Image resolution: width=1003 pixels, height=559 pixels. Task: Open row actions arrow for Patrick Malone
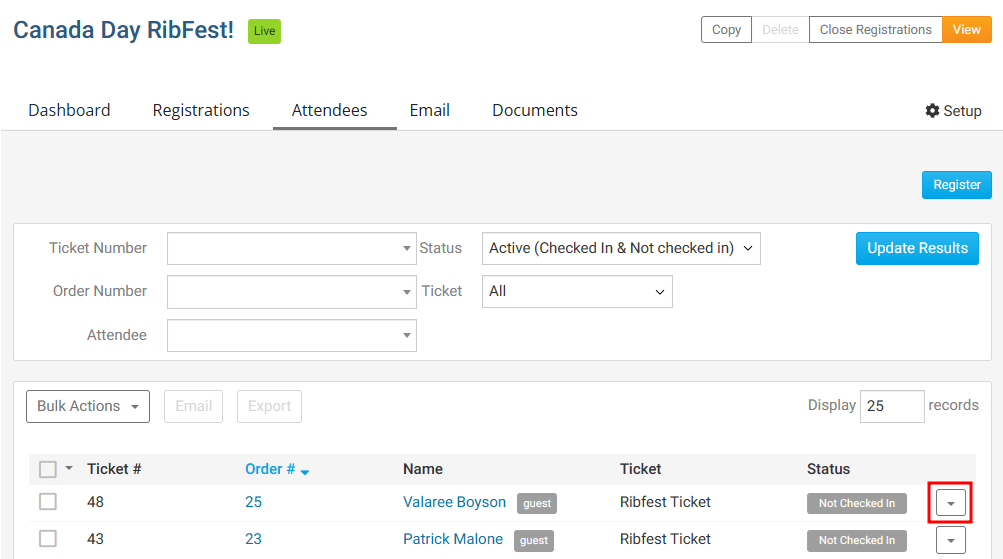click(x=950, y=540)
